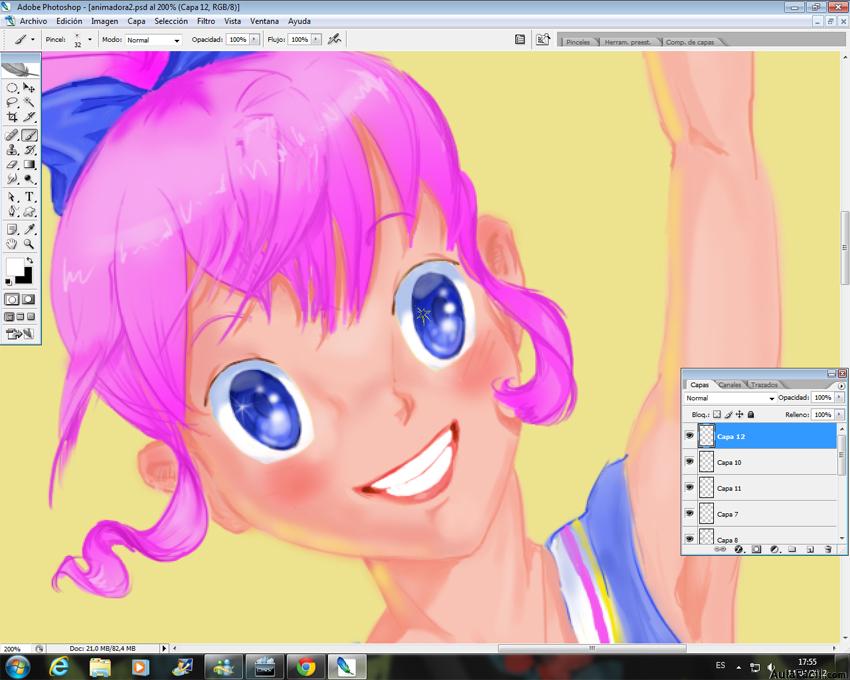Add a layer mask in Layers panel
The height and width of the screenshot is (680, 850).
(x=757, y=549)
